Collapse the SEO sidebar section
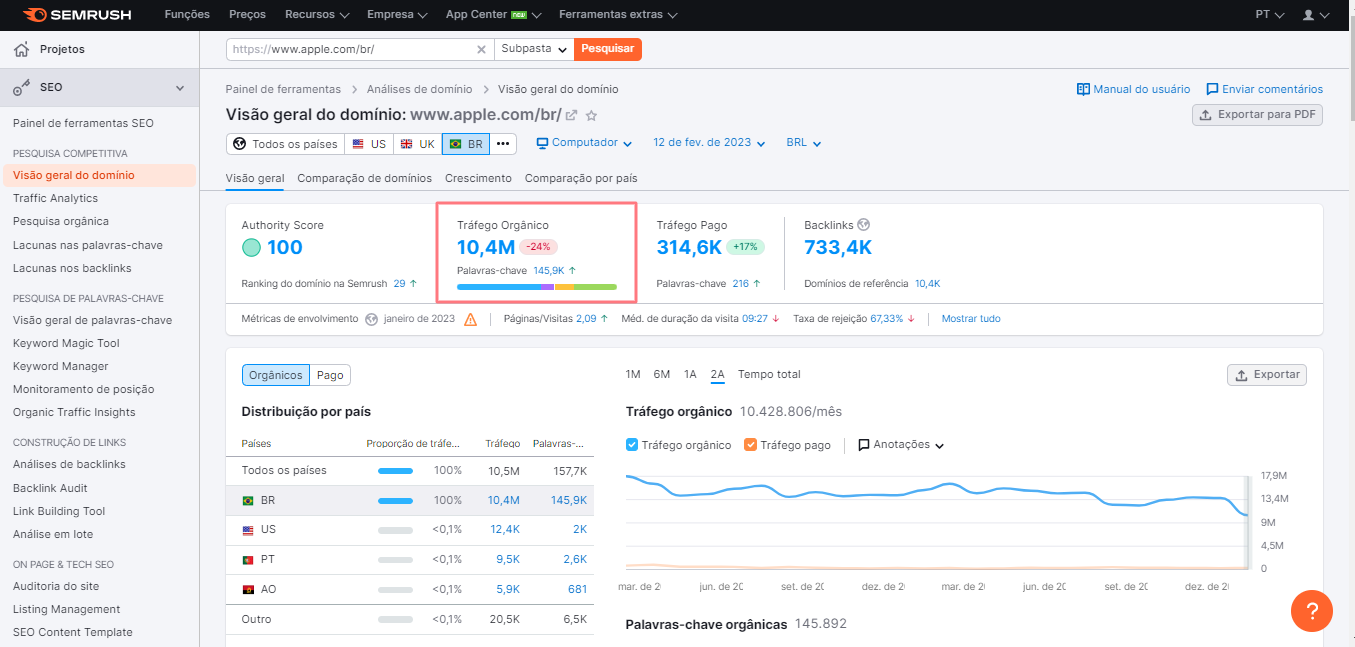Screen dimensions: 1355x647 tap(180, 88)
